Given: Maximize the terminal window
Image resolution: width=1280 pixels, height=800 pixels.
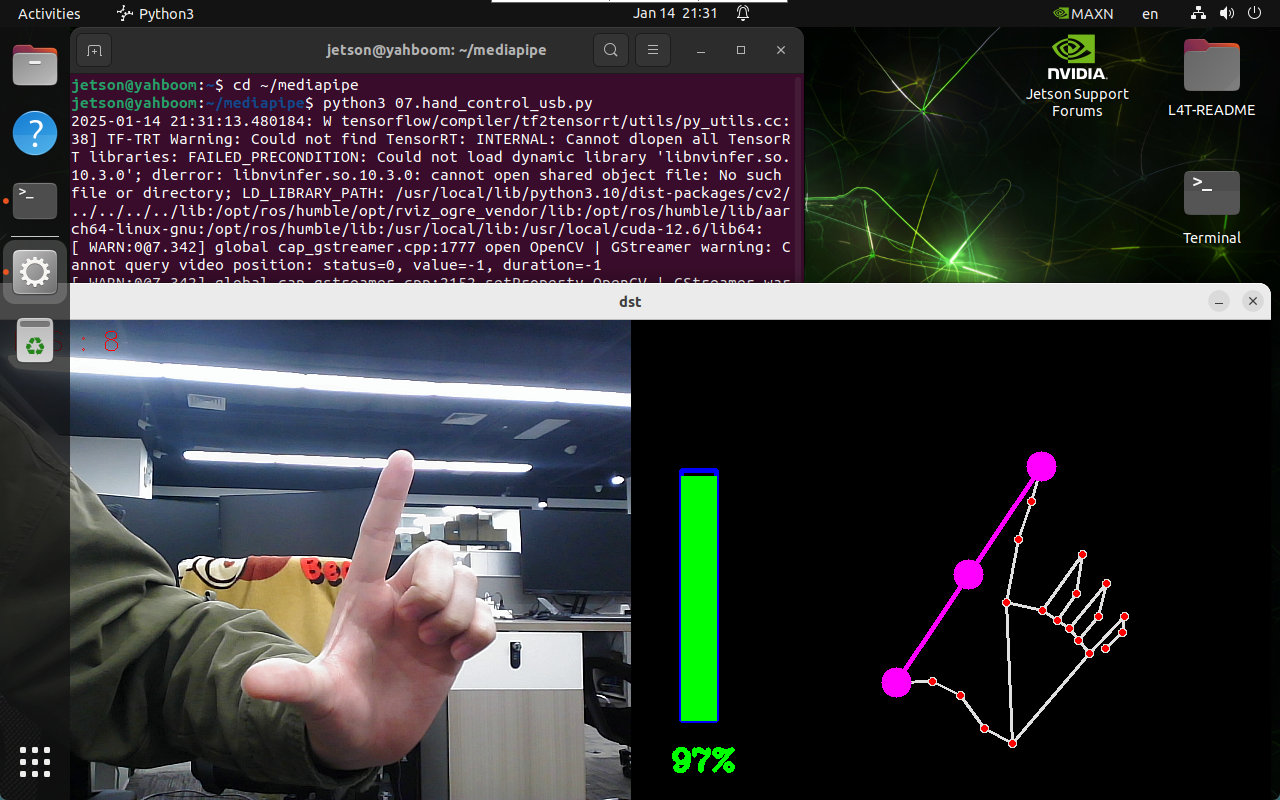Looking at the screenshot, I should click(741, 50).
